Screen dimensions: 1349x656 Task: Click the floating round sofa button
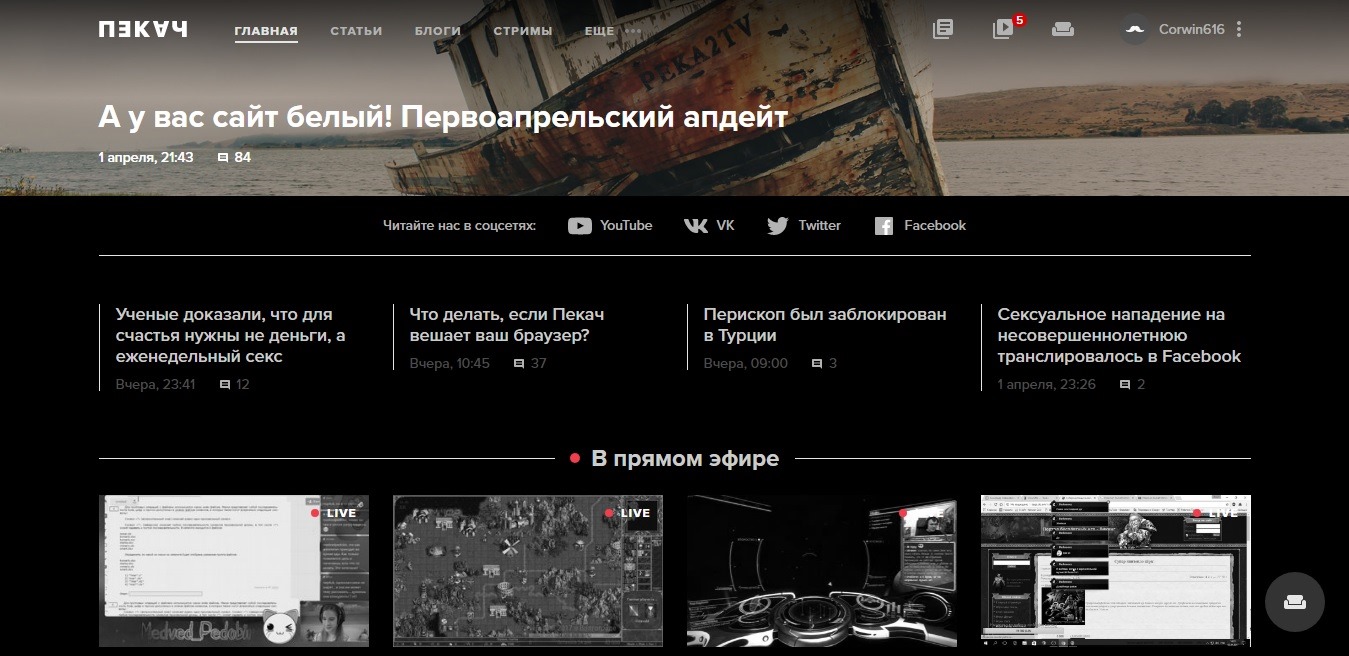[1294, 601]
